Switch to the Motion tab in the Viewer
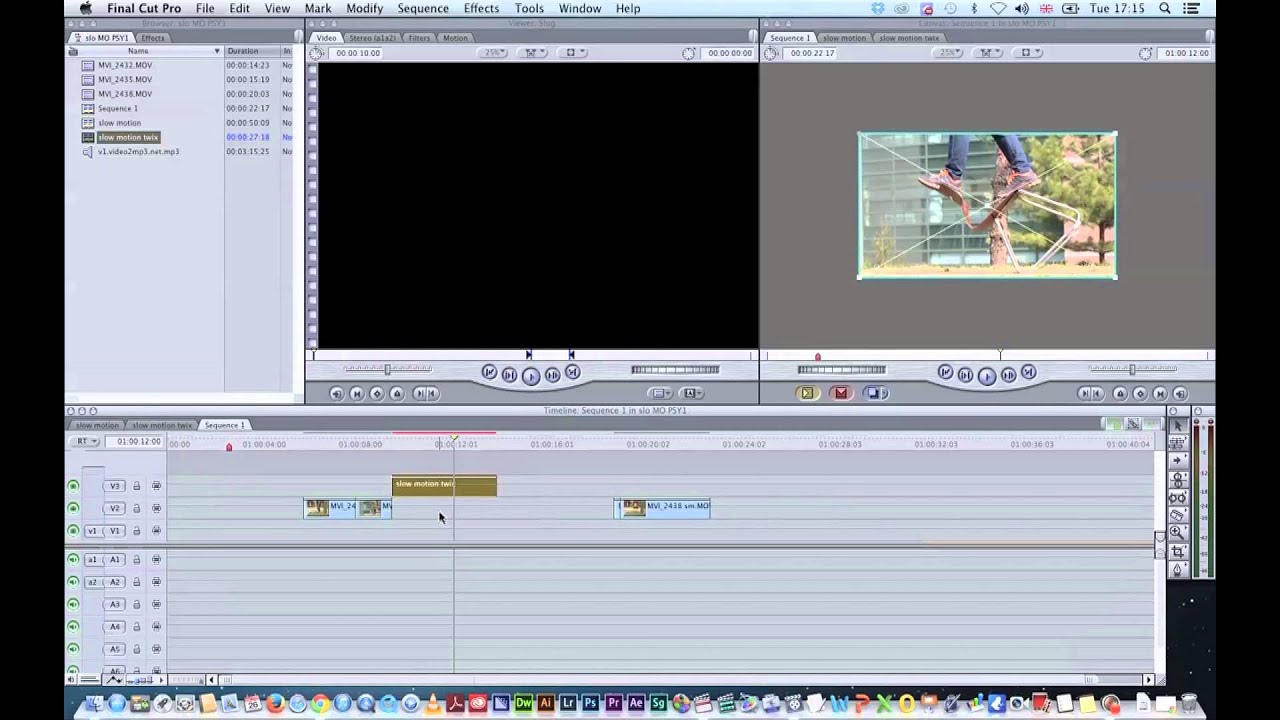Screen dimensions: 1280x720 [x=455, y=38]
